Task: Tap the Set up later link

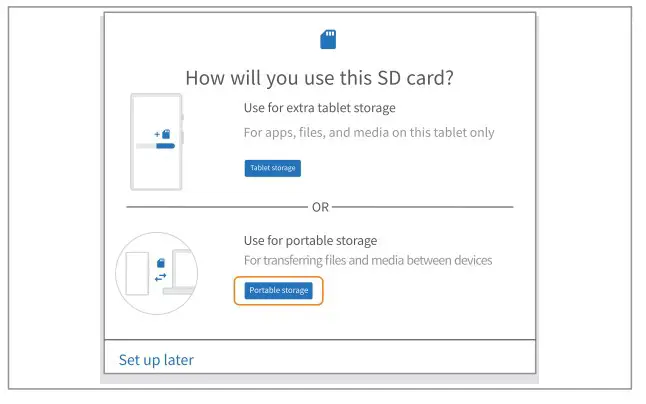Action: click(156, 359)
